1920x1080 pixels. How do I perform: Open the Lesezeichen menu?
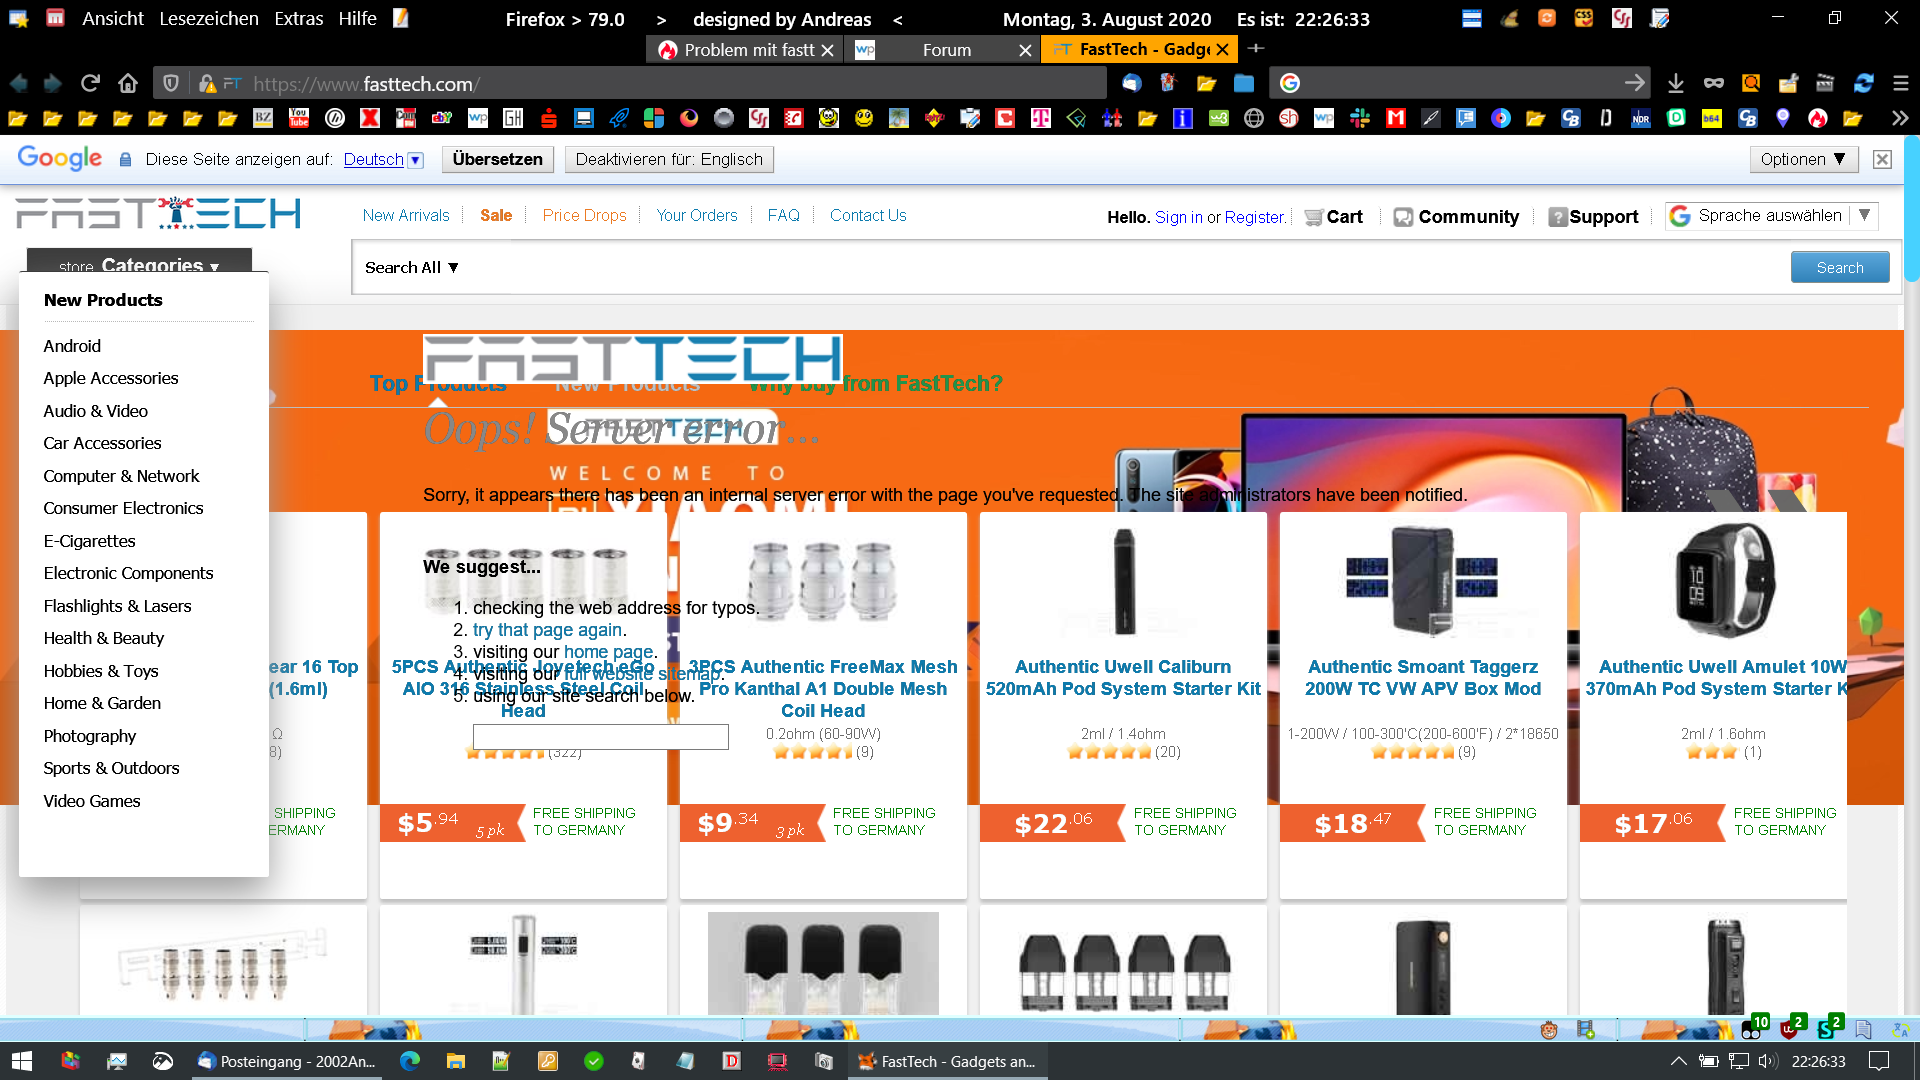[208, 19]
